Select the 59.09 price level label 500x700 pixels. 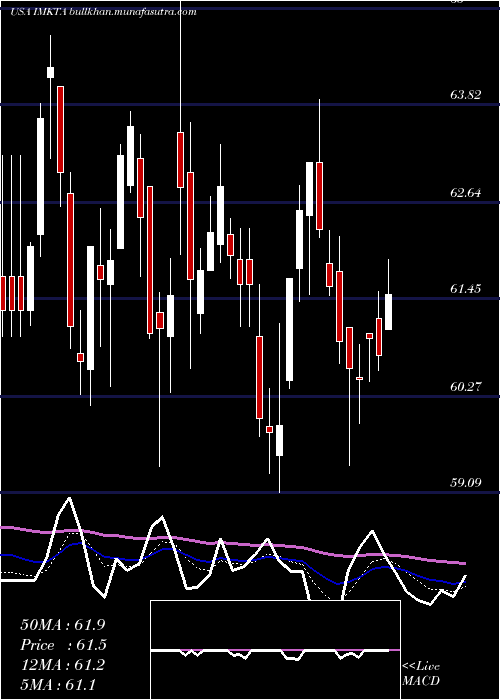tap(465, 483)
